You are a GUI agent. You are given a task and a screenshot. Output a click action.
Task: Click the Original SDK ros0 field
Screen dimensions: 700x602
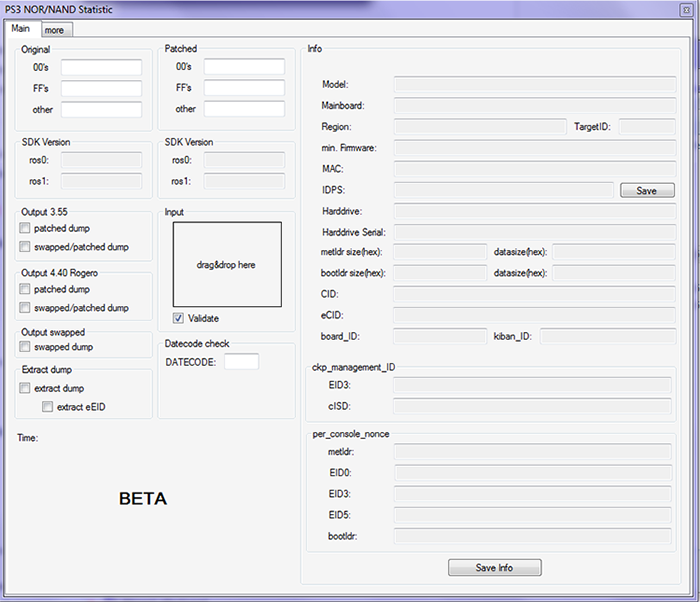click(x=101, y=160)
